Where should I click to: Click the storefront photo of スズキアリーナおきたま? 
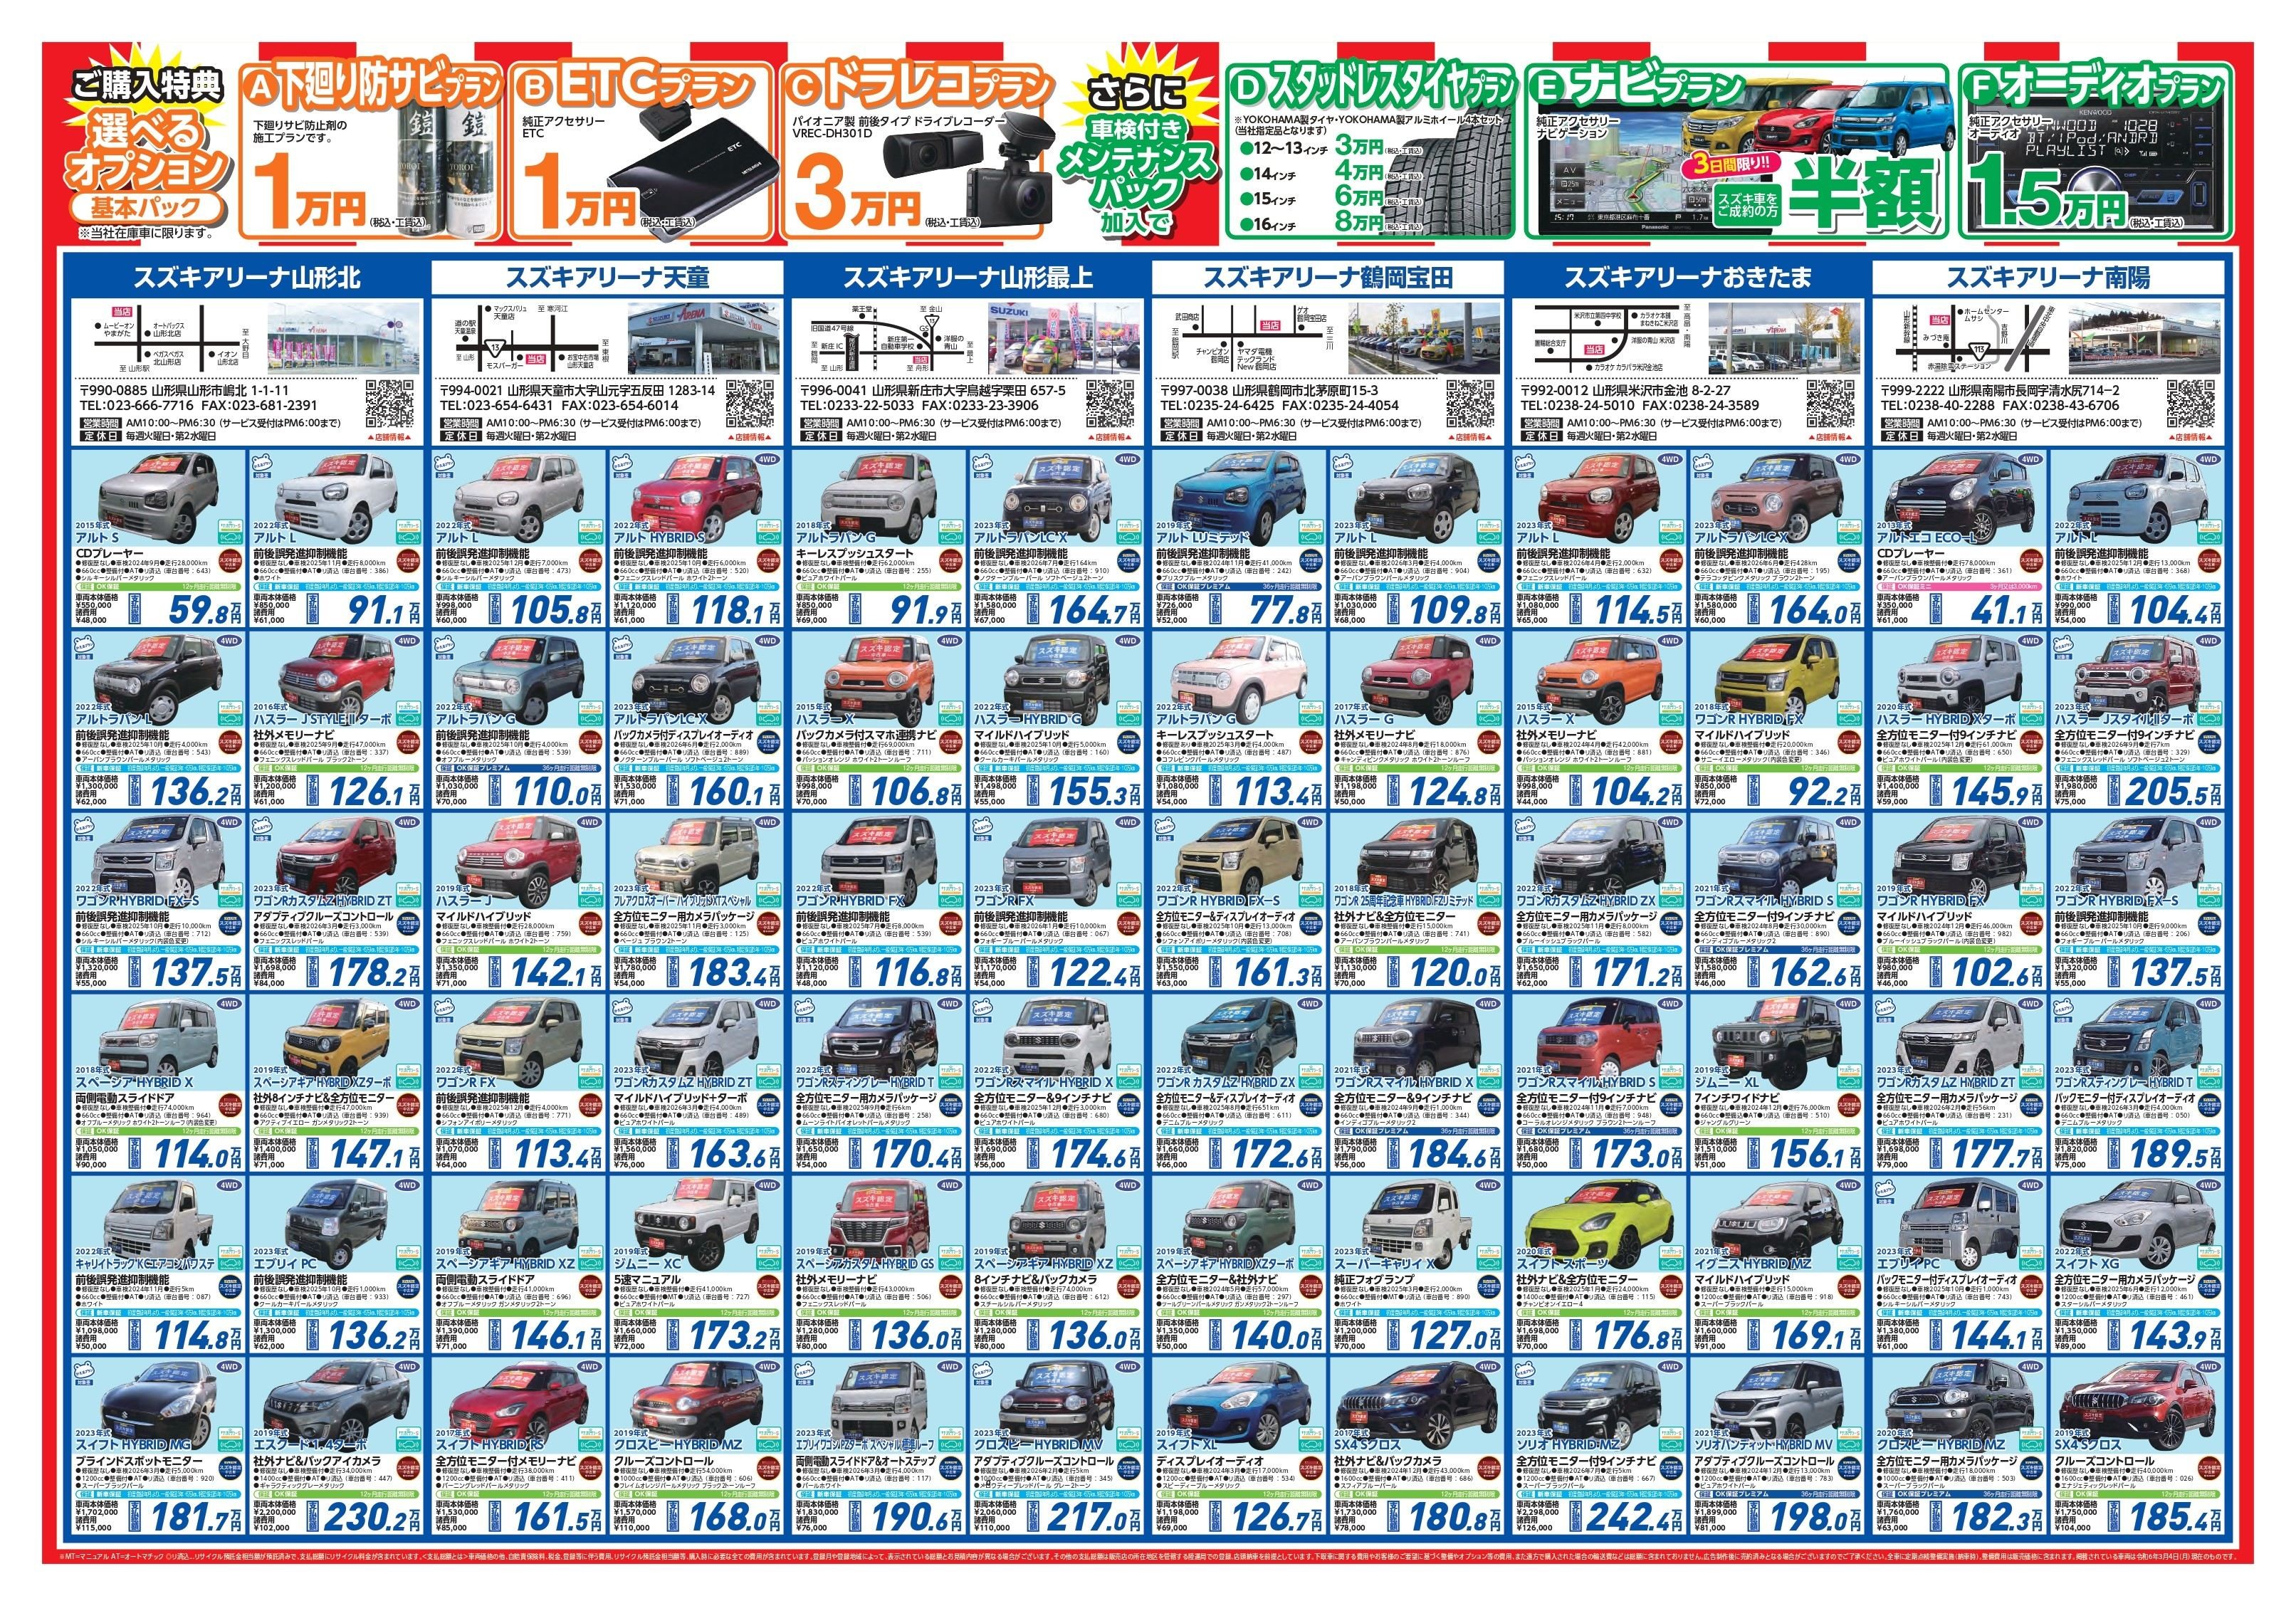point(1784,340)
